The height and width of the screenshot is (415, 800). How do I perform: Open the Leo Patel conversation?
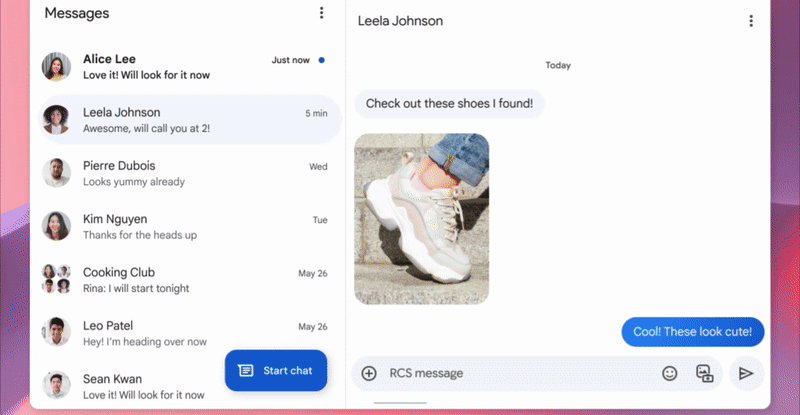pos(190,332)
